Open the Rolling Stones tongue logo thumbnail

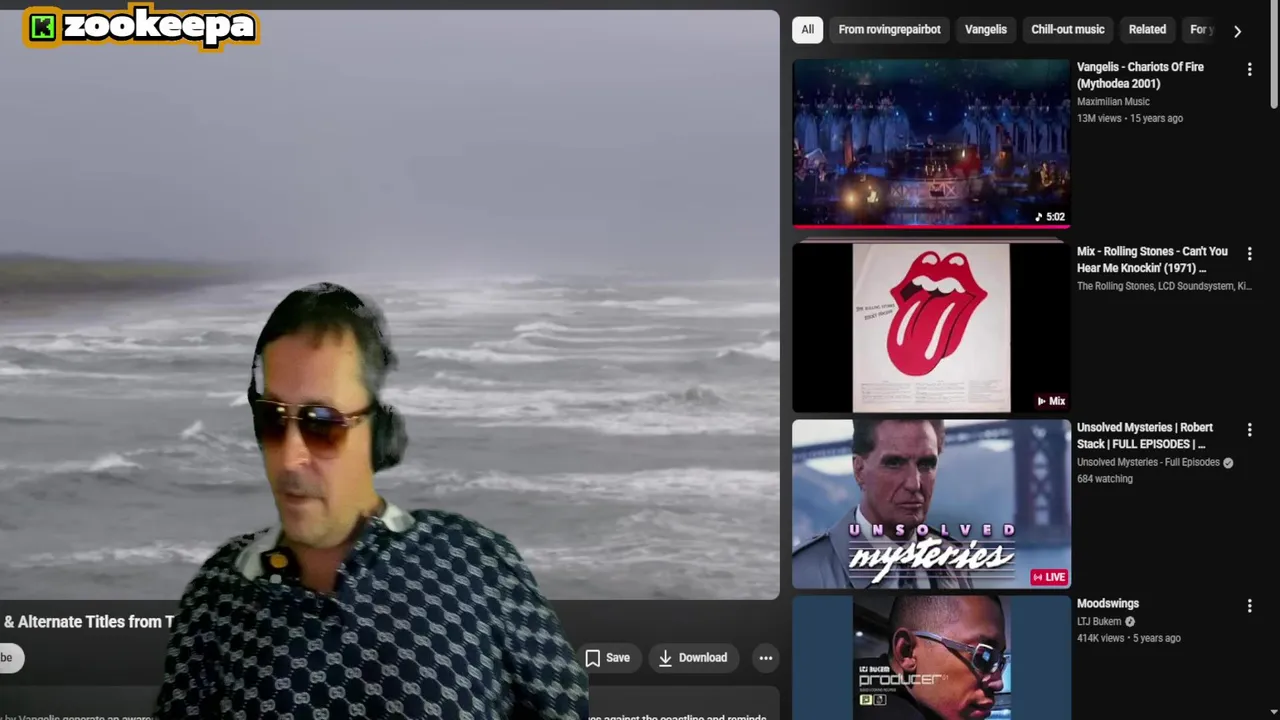(x=931, y=328)
